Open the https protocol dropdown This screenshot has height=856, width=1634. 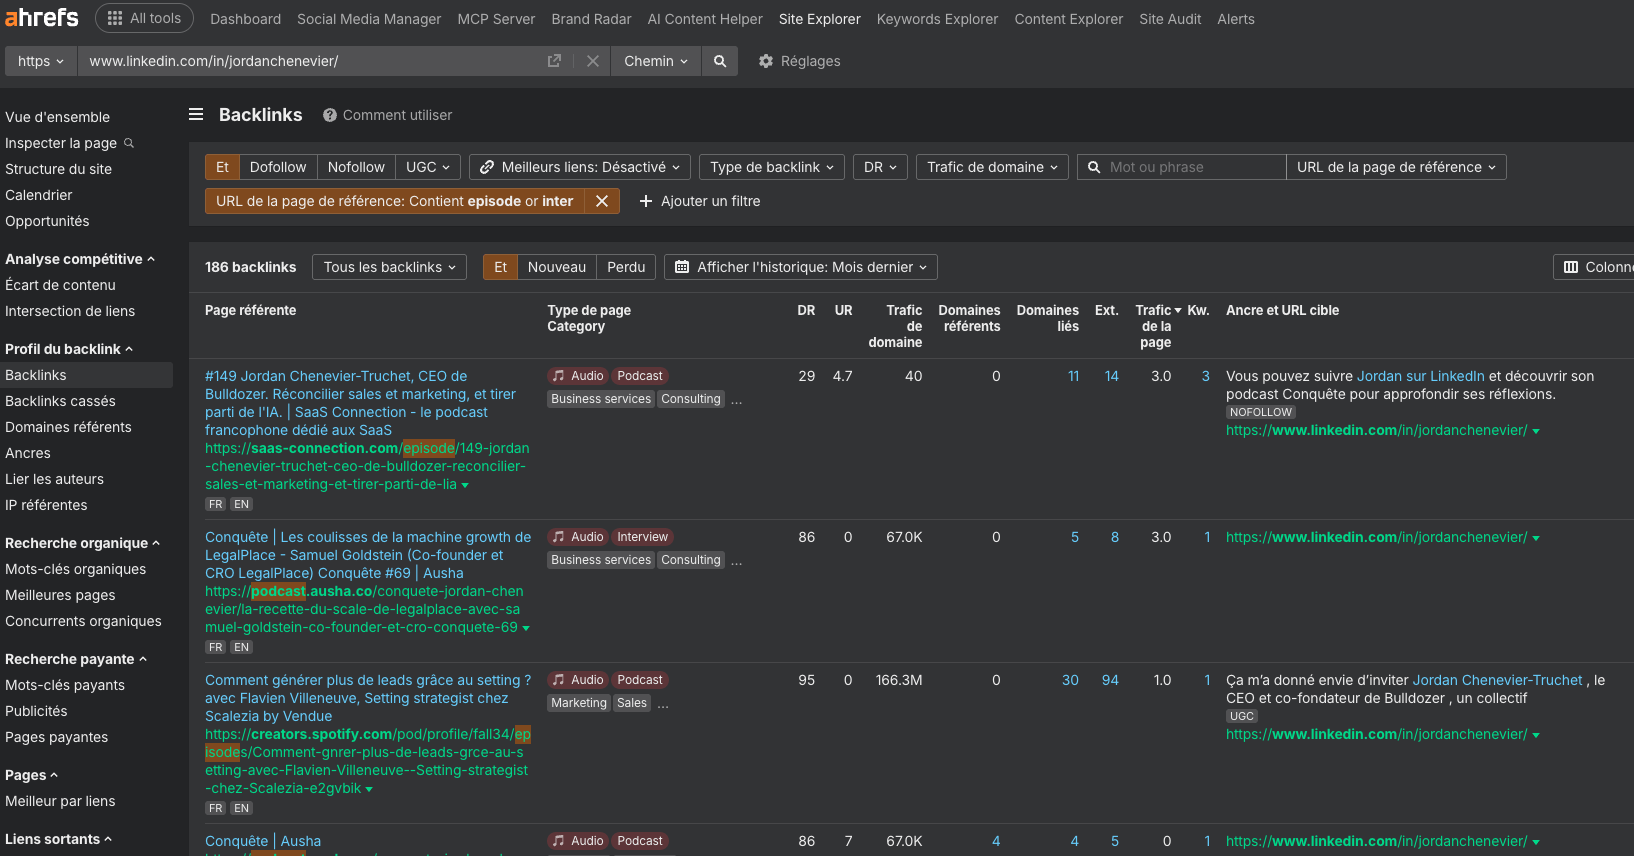(40, 61)
